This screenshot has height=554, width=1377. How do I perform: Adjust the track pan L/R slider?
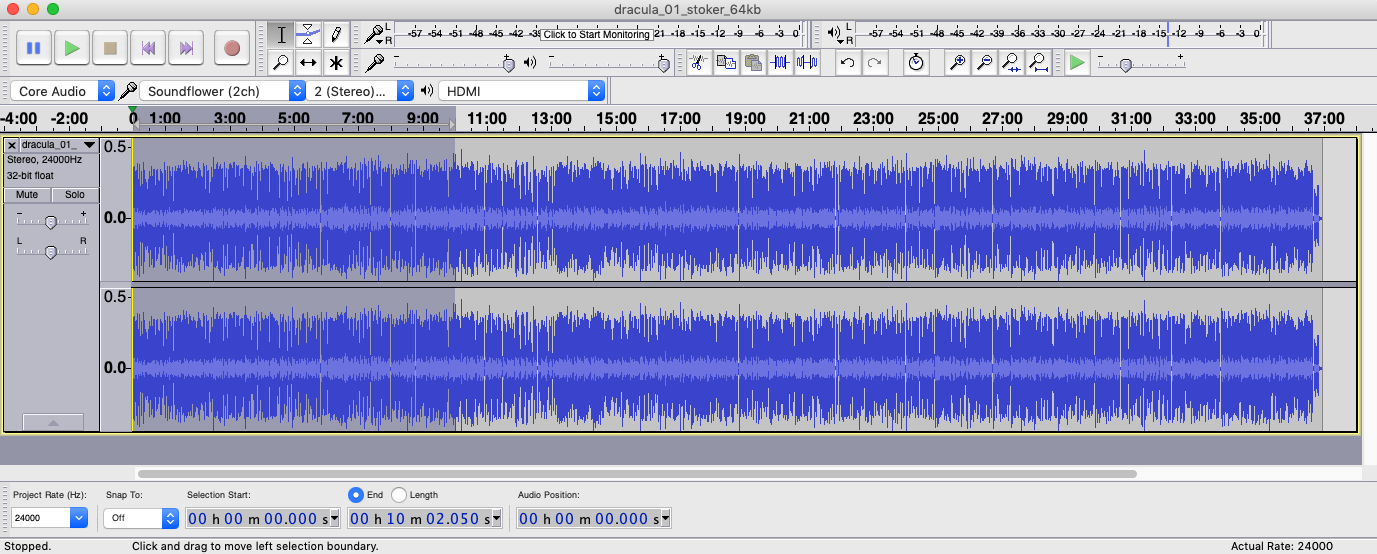pyautogui.click(x=50, y=251)
